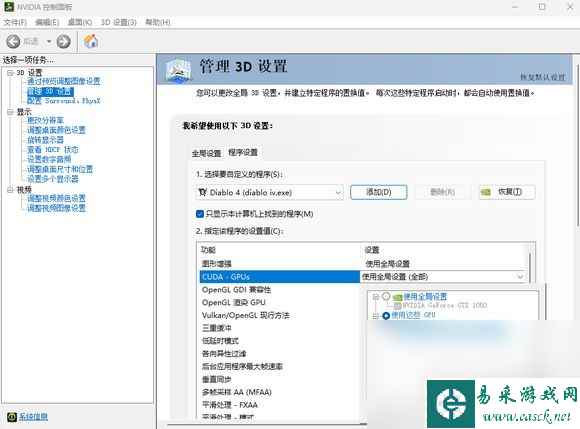
Task: Click the 添加(D) button
Action: pyautogui.click(x=379, y=192)
